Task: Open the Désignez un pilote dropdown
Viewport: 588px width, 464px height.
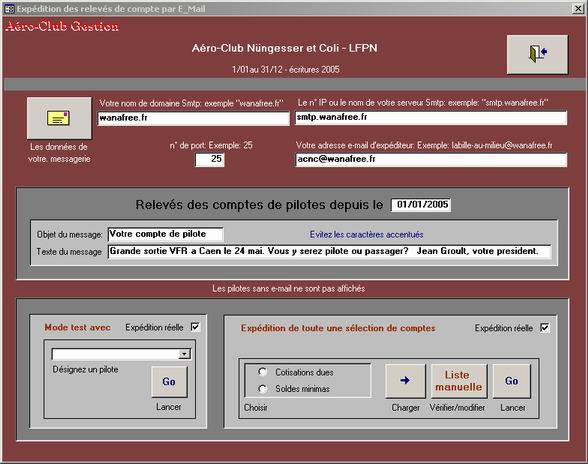Action: [184, 354]
